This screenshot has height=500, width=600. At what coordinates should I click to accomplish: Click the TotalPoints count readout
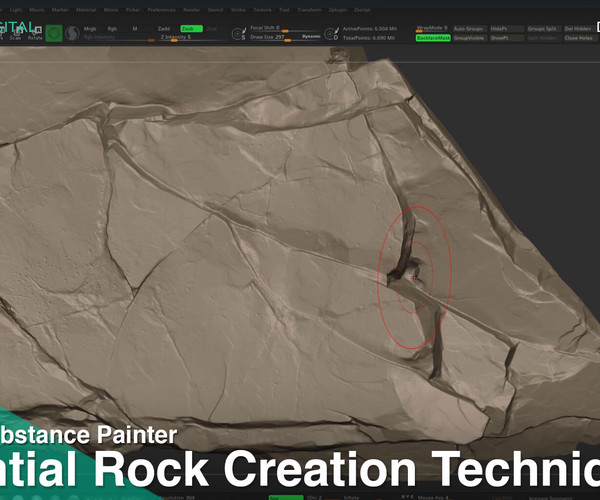point(369,38)
